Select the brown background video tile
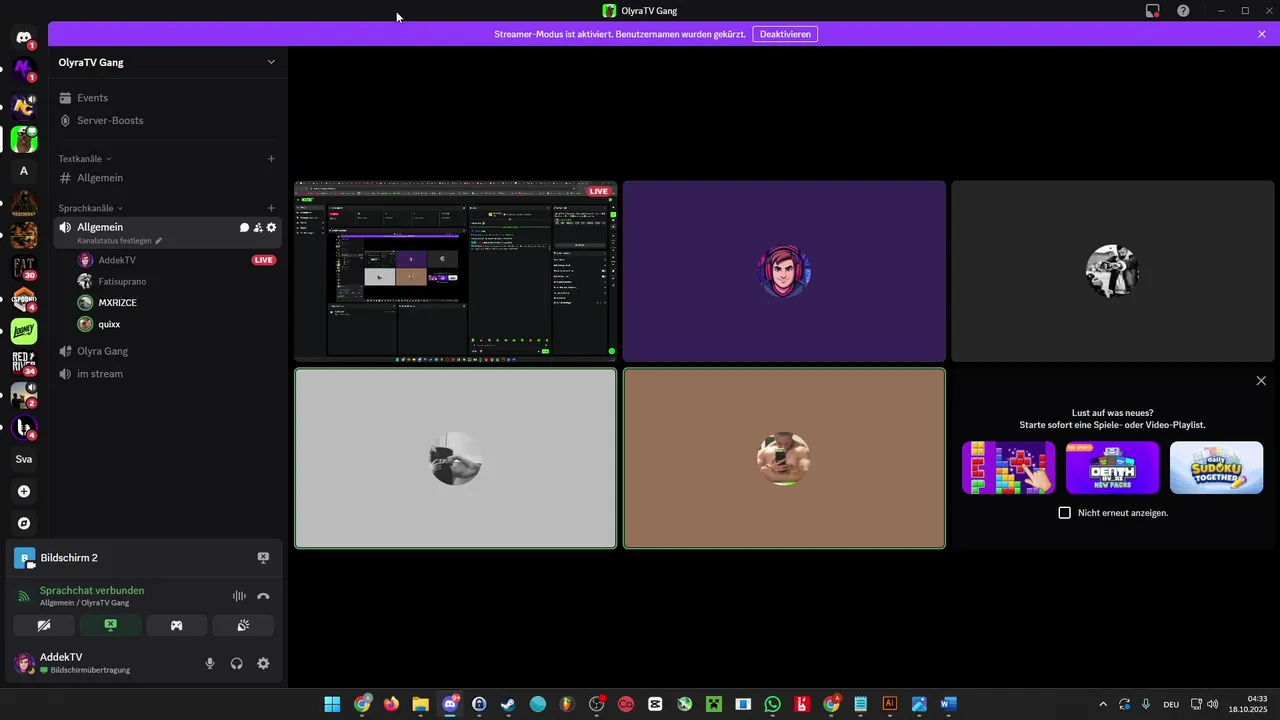The image size is (1280, 720). click(x=784, y=459)
